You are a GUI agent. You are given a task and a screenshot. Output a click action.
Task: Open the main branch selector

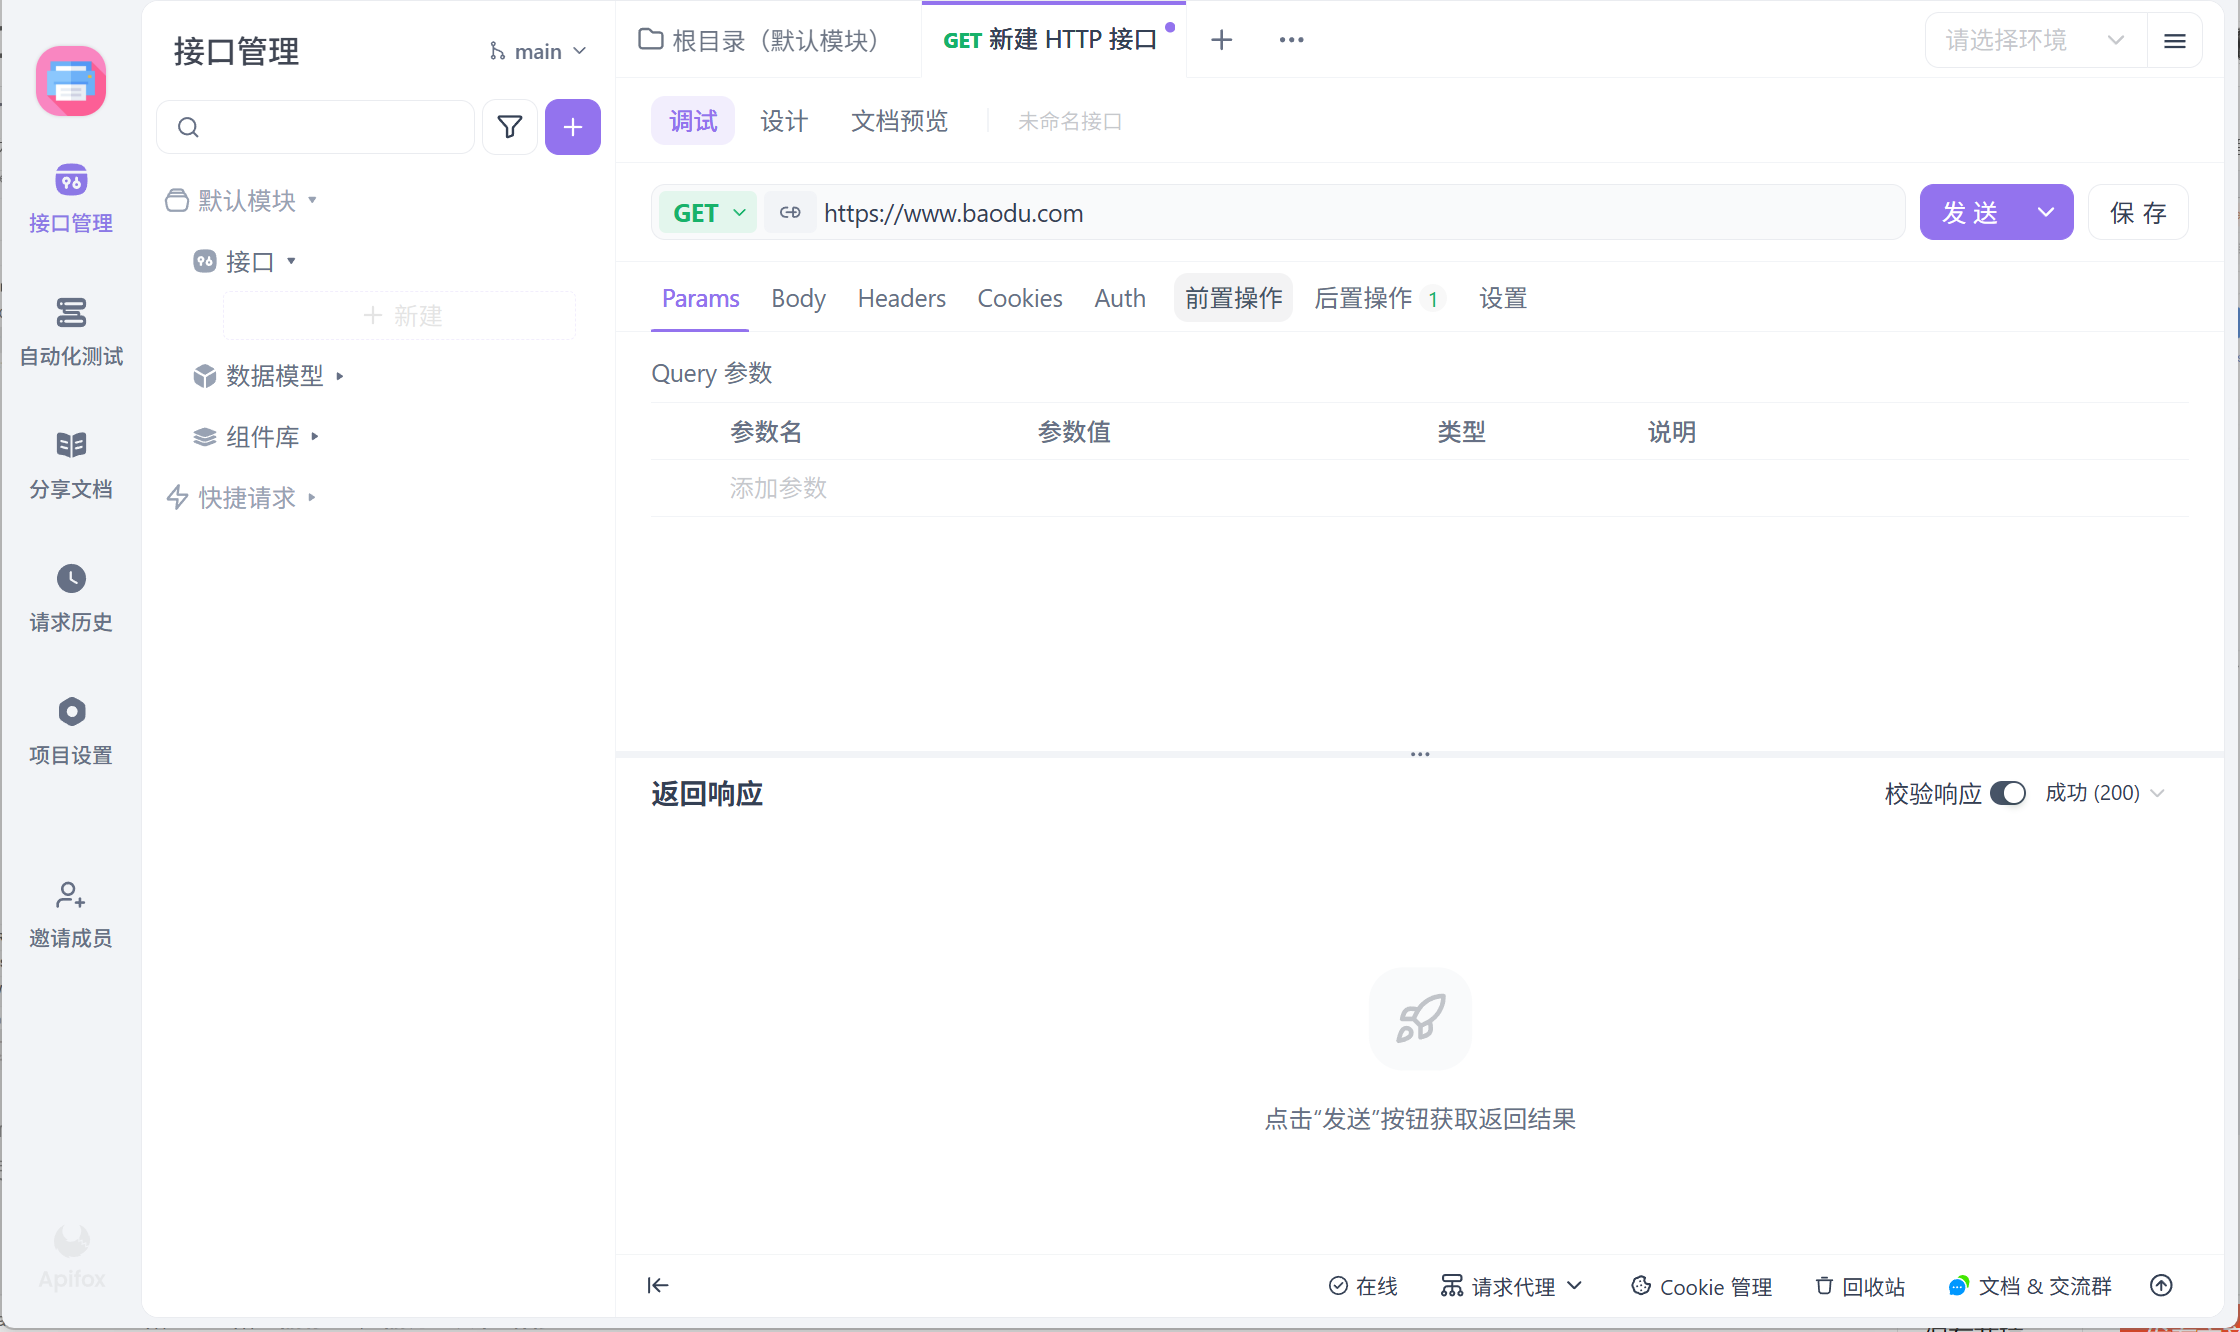pos(538,51)
